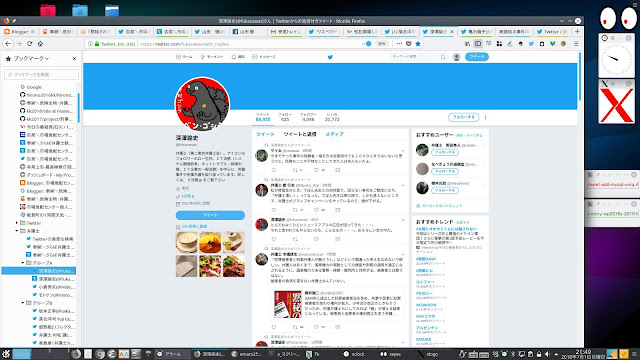640x360 pixels.
Task: Go back with the Firefox back arrow
Action: tap(8, 44)
